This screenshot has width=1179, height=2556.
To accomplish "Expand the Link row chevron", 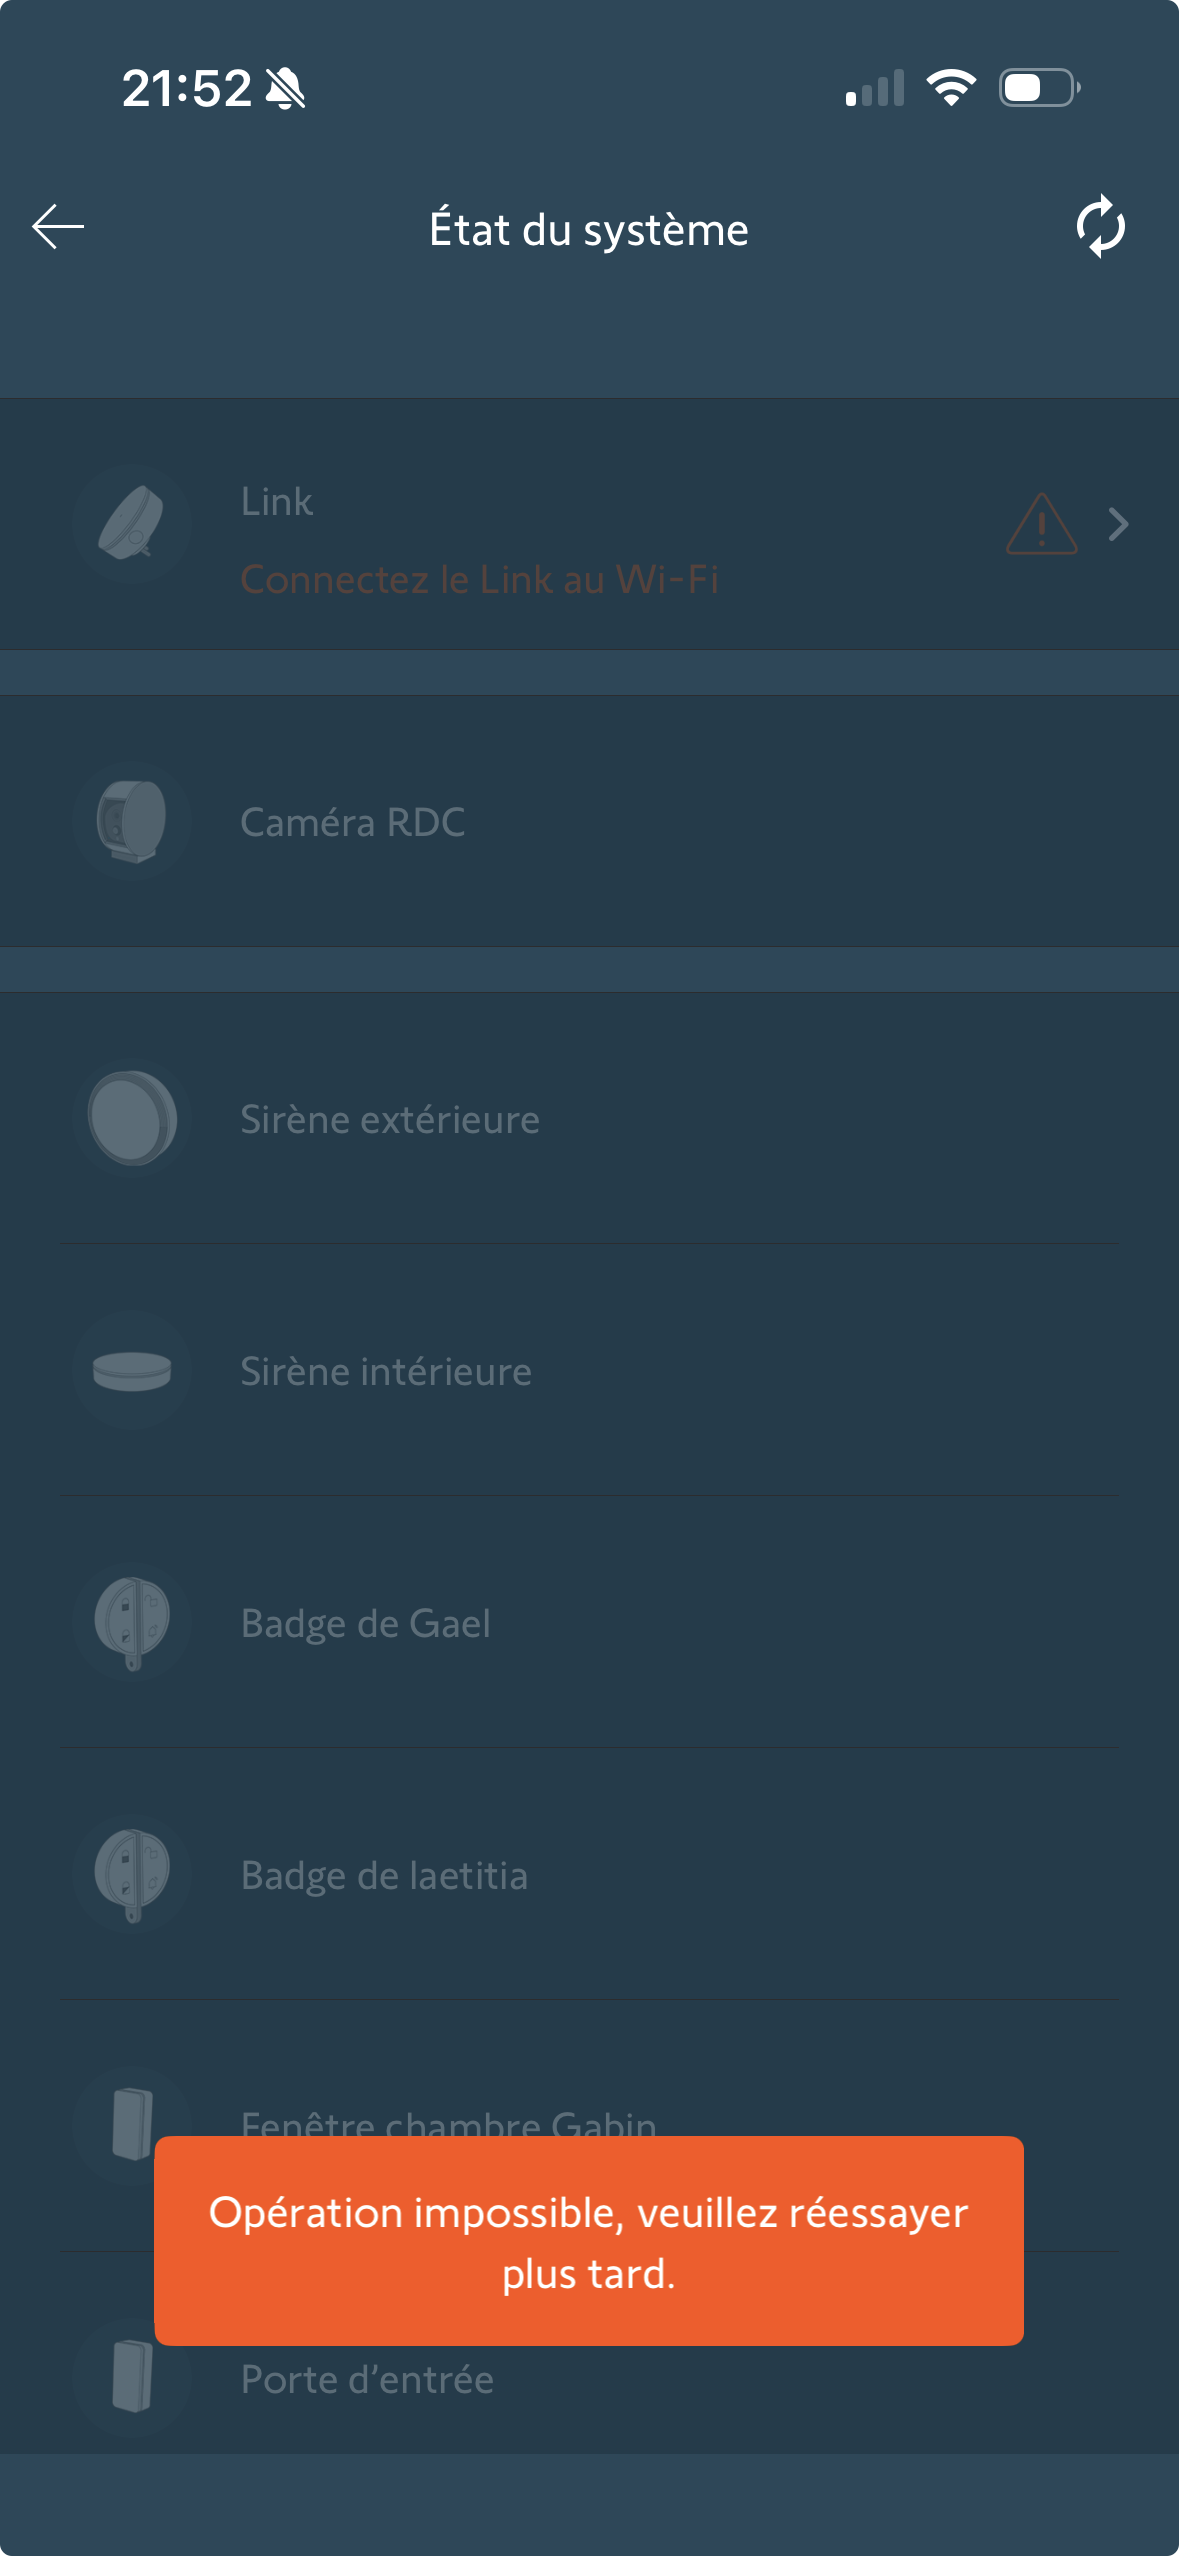I will 1119,524.
